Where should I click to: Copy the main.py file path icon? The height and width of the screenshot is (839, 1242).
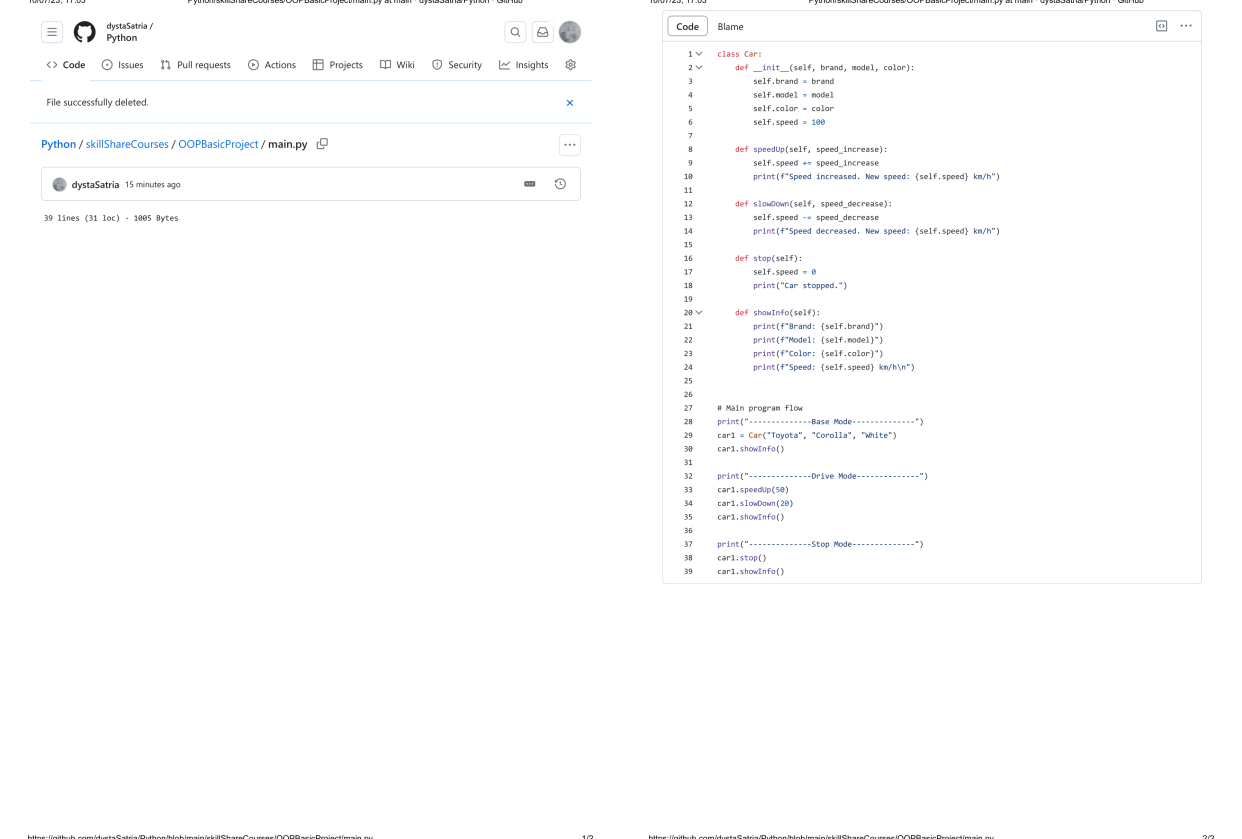tap(321, 144)
